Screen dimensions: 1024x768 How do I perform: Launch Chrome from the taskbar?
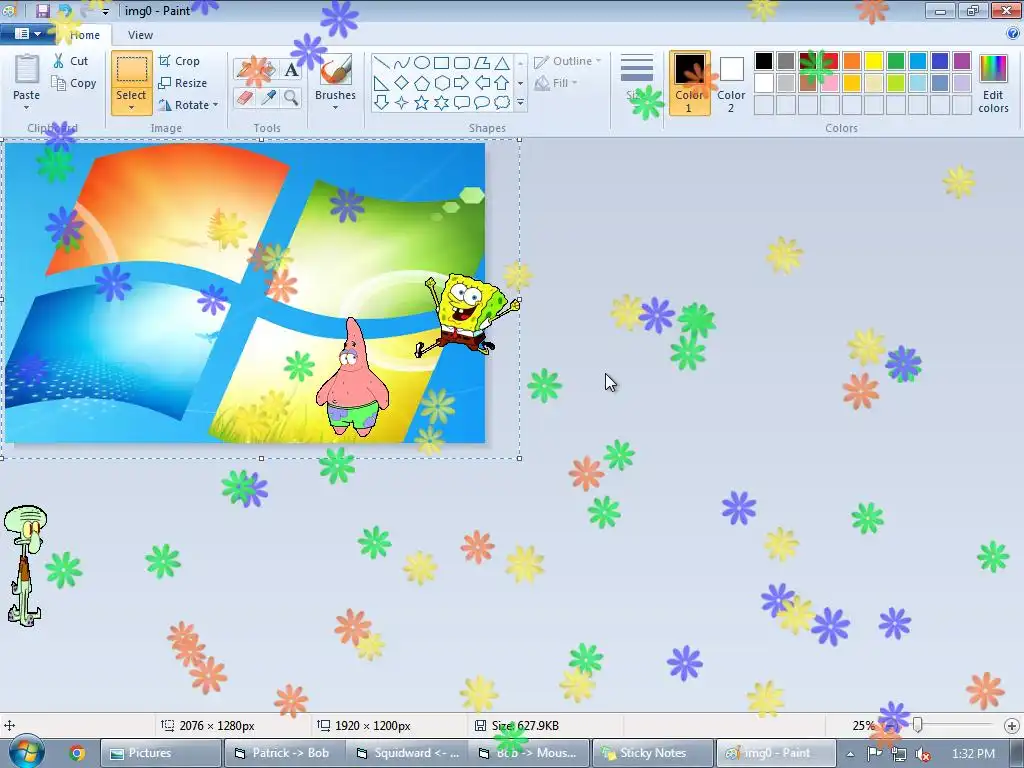tap(77, 753)
